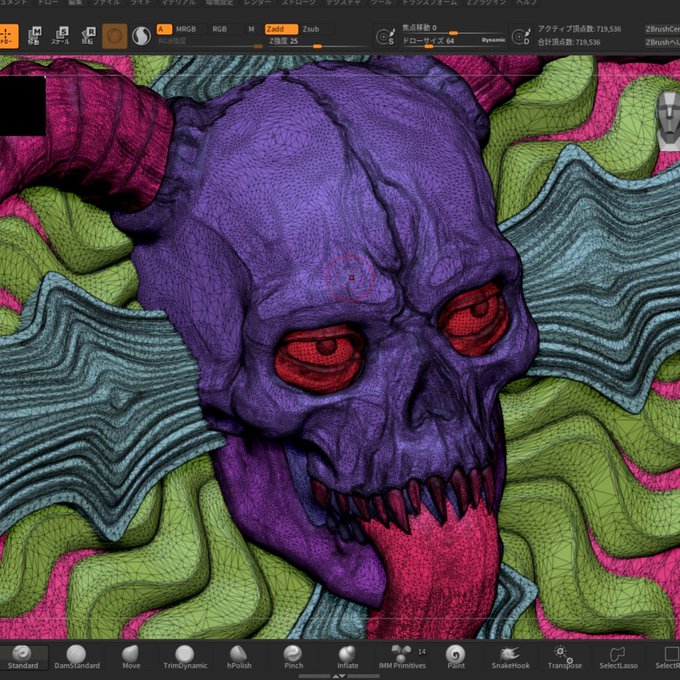
Task: Open the IMM Primitives brush
Action: tap(402, 656)
